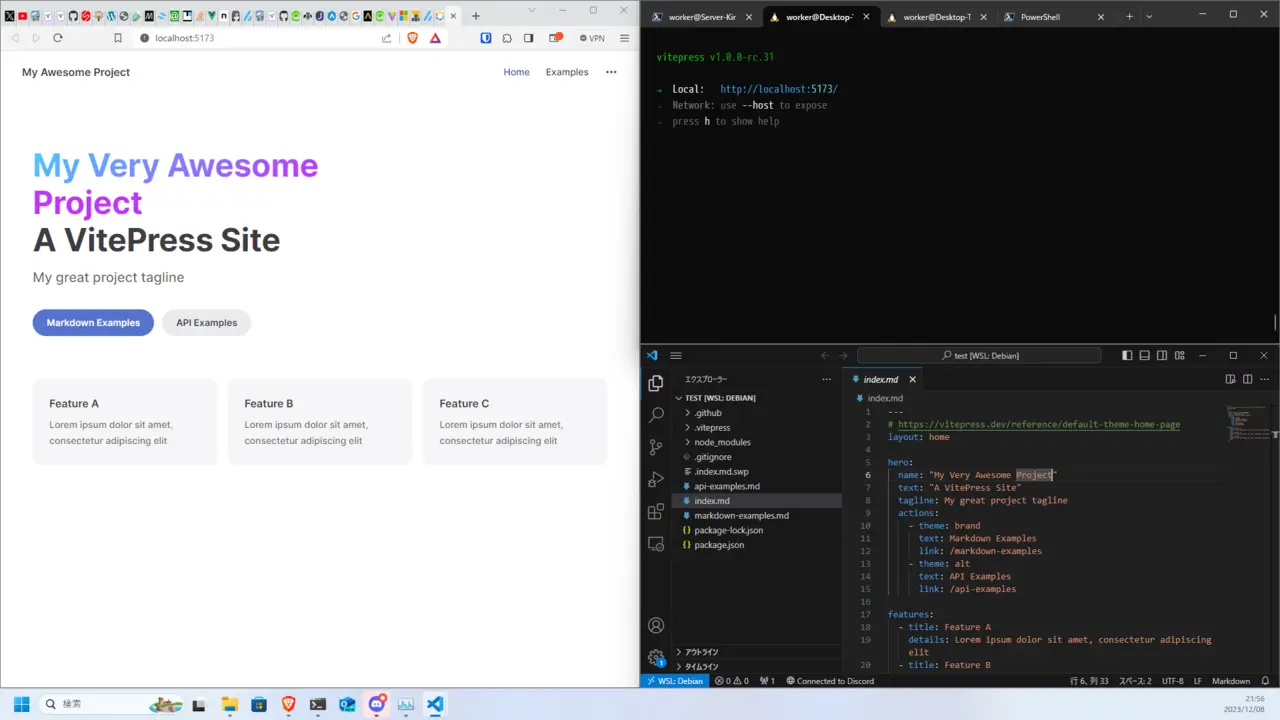Click the localhost:5173 address bar
The image size is (1280, 720).
(x=258, y=38)
